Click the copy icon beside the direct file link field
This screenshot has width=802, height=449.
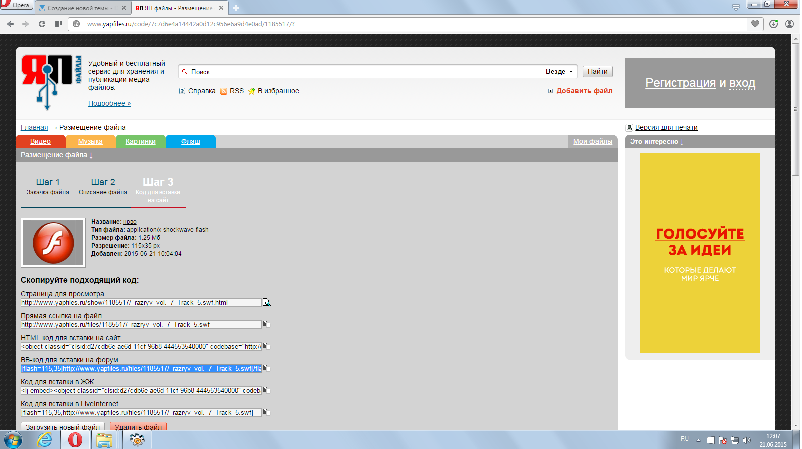266,325
